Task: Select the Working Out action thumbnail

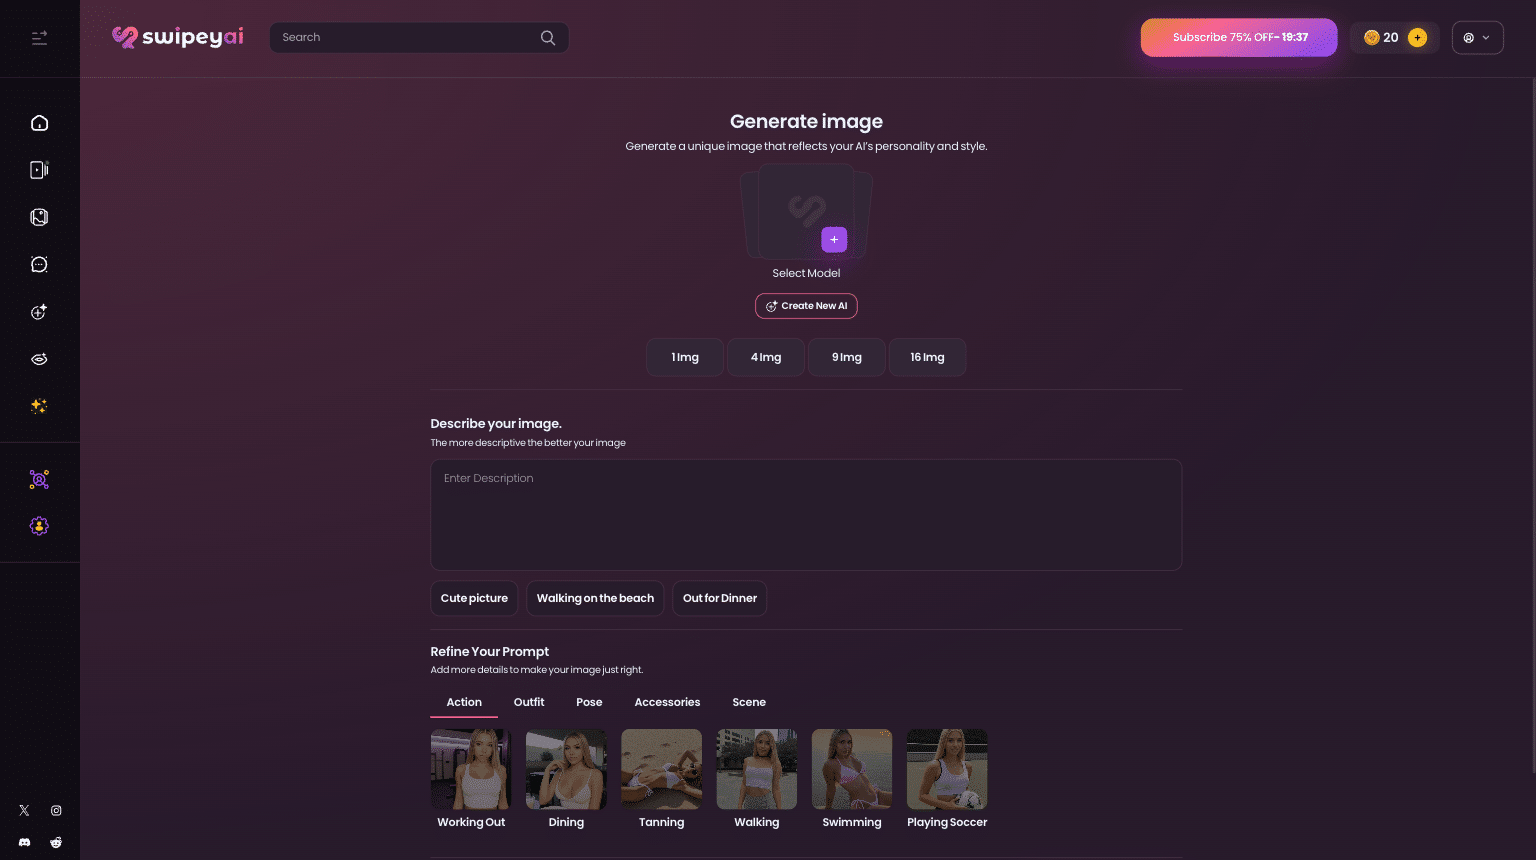Action: click(x=471, y=769)
